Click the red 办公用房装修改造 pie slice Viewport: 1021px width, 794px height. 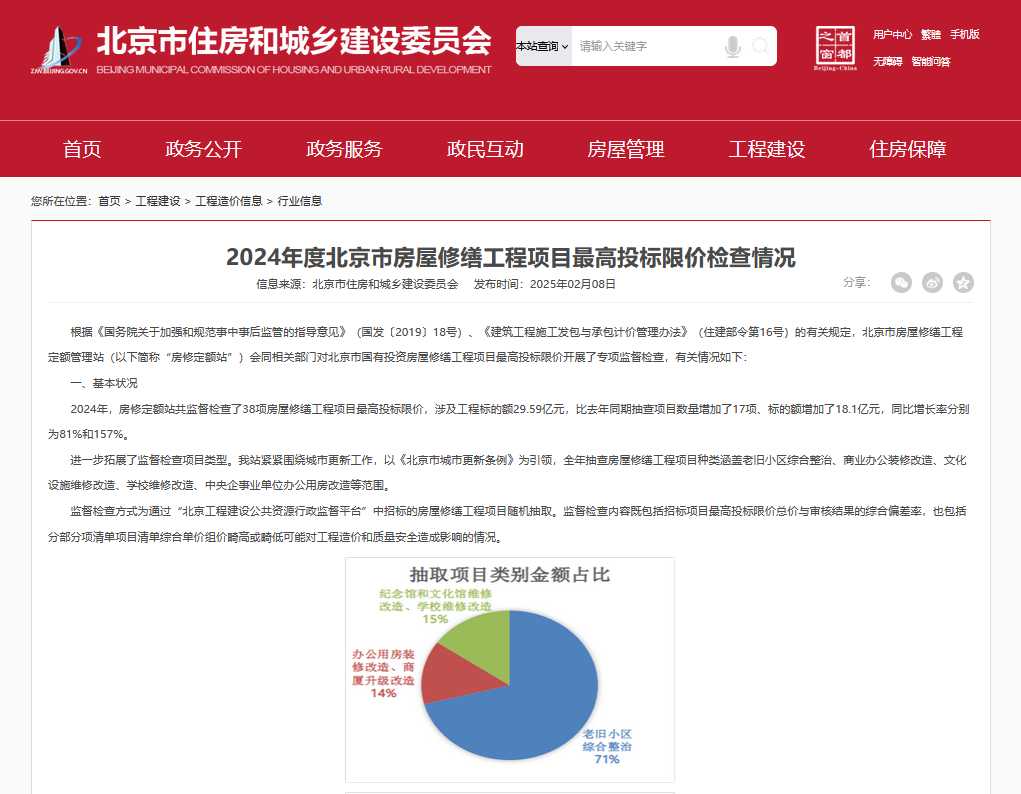[x=456, y=675]
